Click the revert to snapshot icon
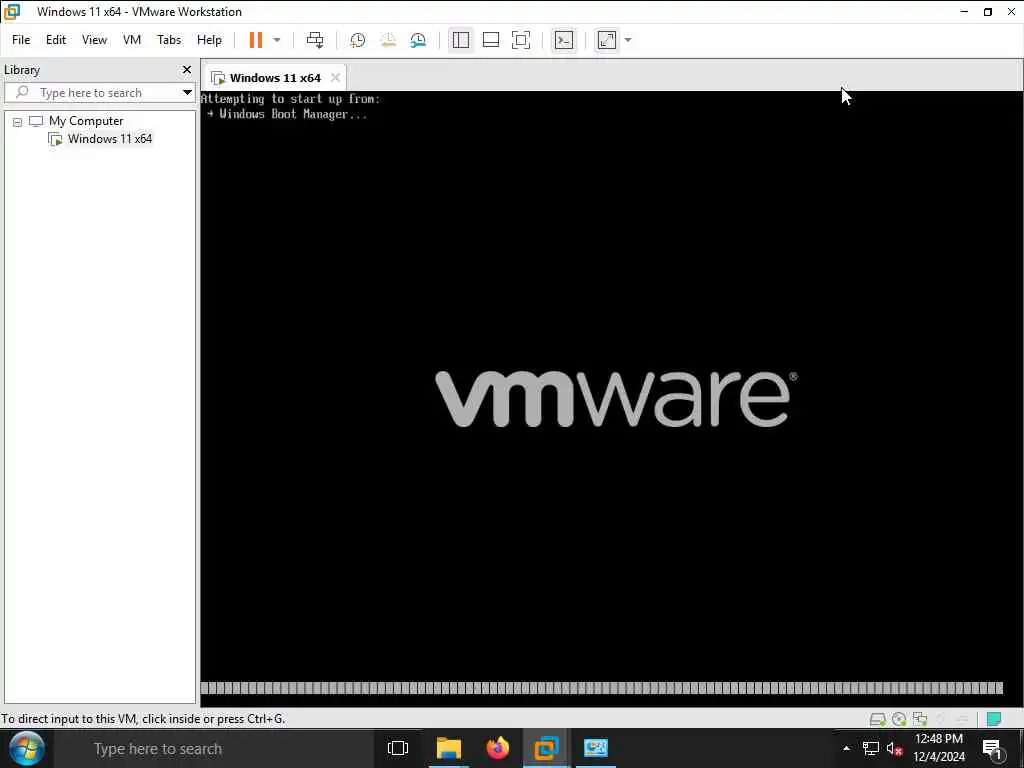The image size is (1024, 768). coord(388,40)
